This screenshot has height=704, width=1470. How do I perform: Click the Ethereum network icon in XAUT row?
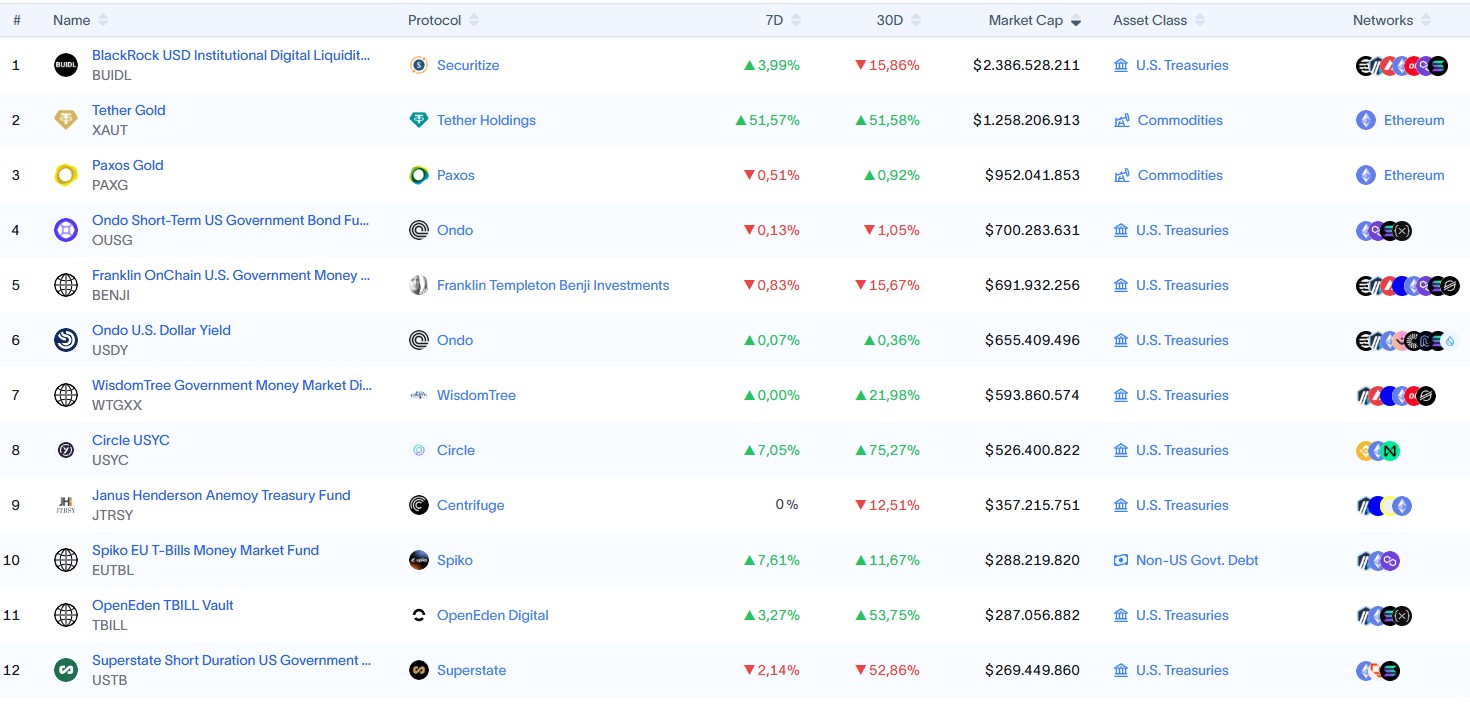[x=1365, y=120]
